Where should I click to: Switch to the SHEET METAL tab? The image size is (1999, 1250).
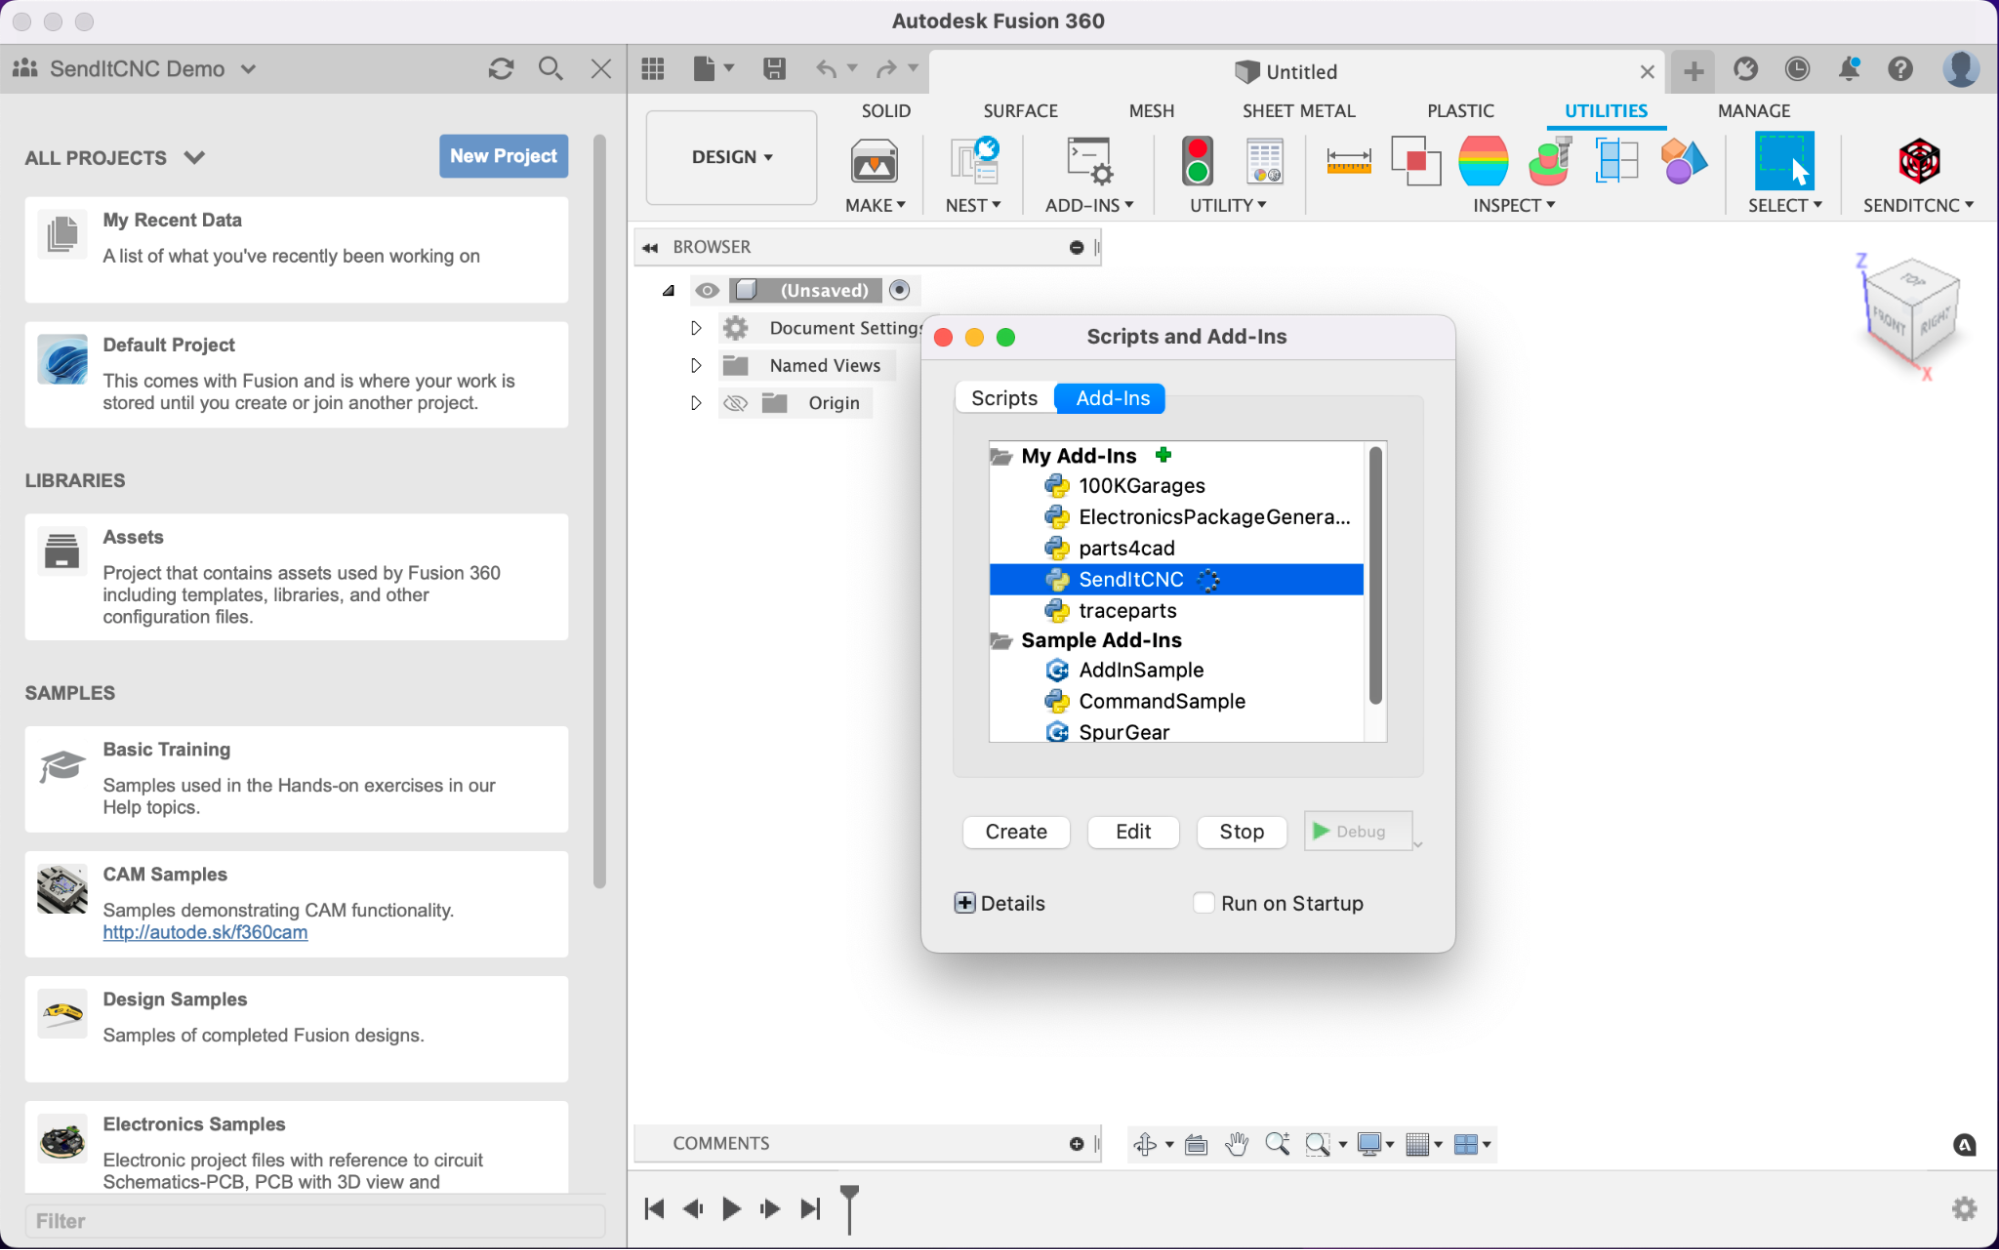pyautogui.click(x=1298, y=111)
